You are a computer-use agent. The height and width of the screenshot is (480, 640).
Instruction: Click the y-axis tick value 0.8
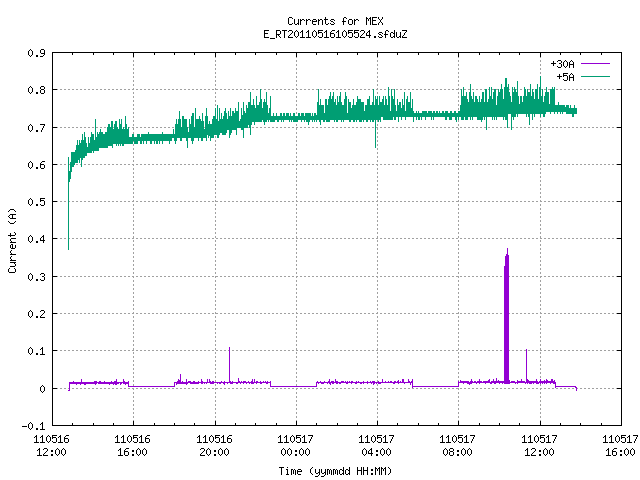(x=36, y=90)
